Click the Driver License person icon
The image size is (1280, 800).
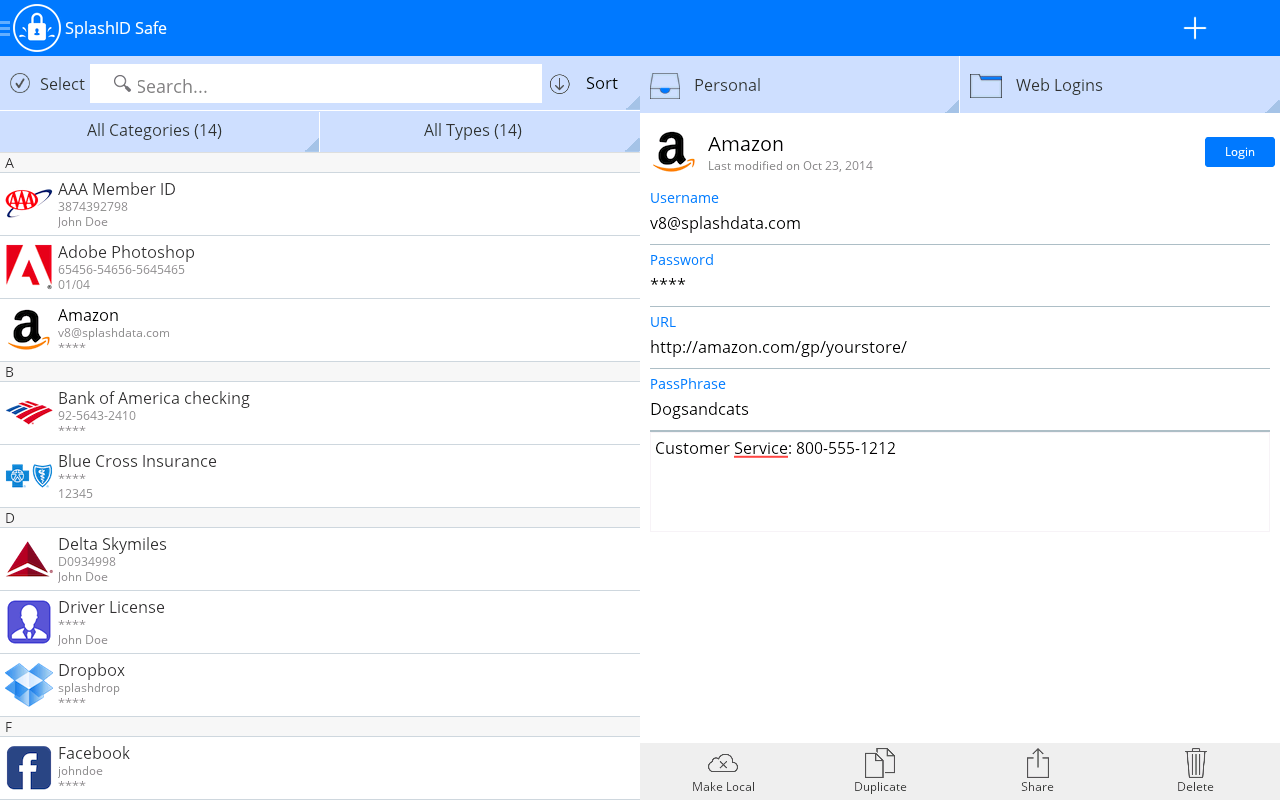pos(29,622)
